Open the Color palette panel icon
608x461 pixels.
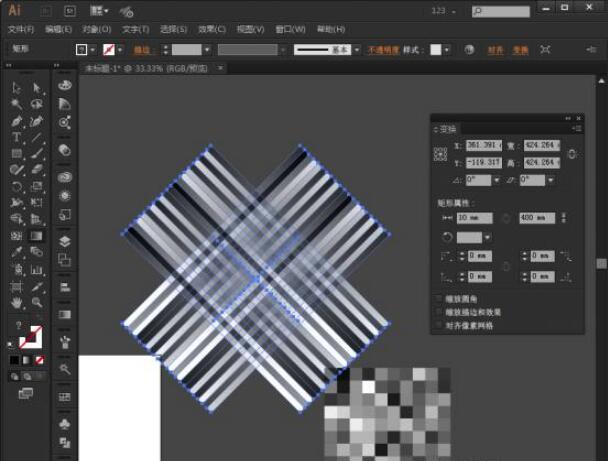coord(64,85)
